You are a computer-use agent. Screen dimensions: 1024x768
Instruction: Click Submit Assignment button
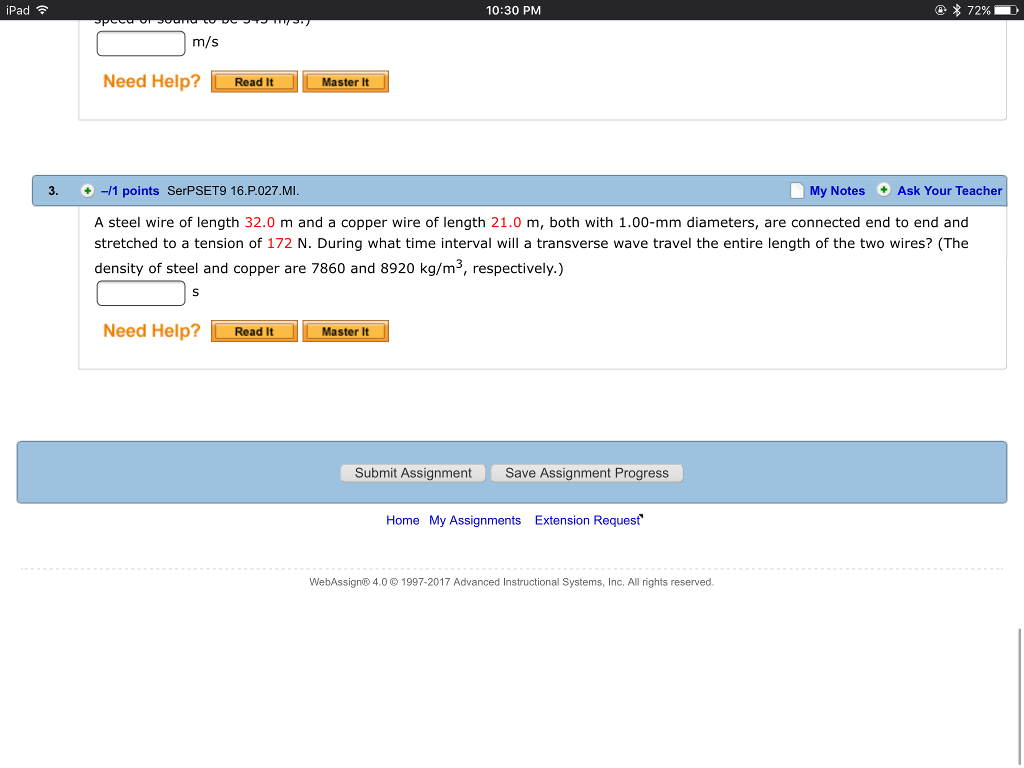[413, 473]
